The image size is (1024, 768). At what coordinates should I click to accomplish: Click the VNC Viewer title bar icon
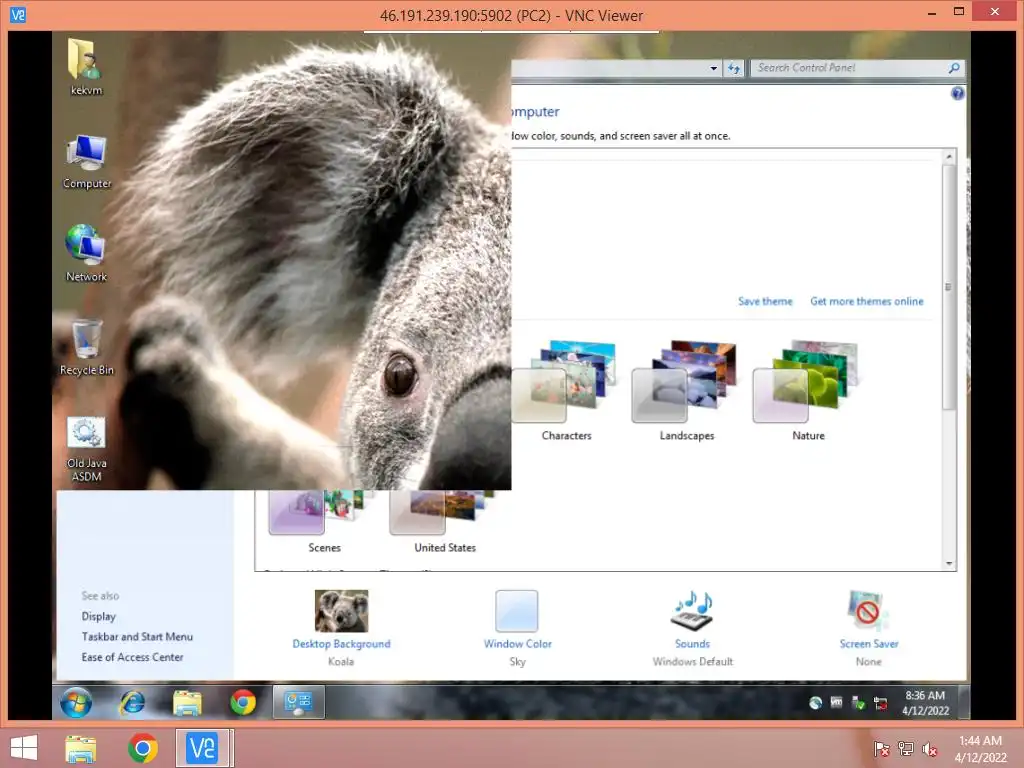pyautogui.click(x=18, y=14)
